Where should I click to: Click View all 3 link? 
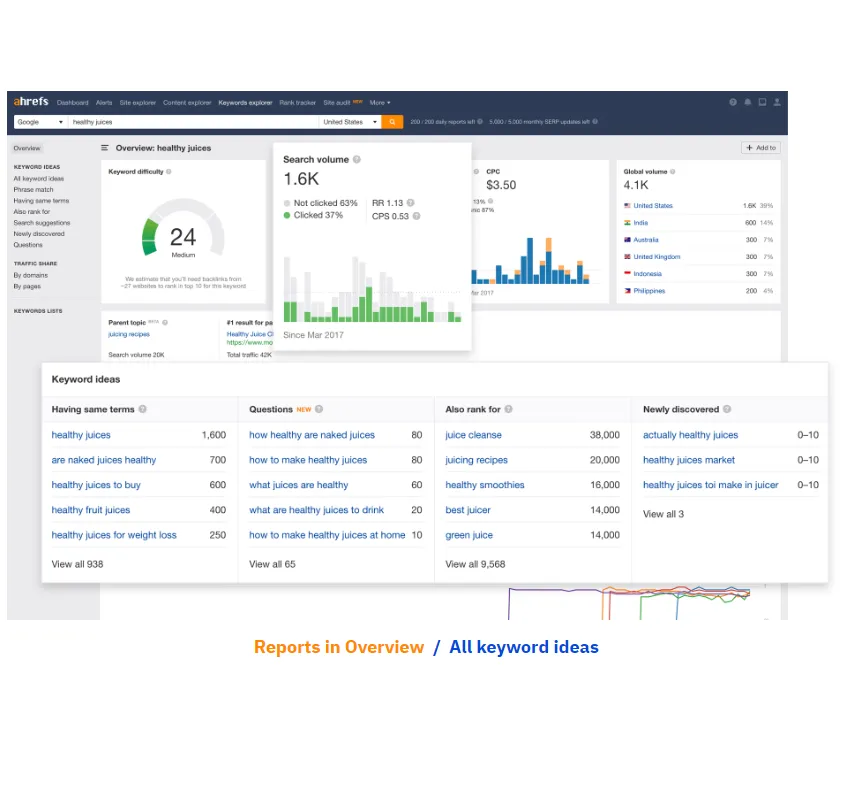point(663,514)
